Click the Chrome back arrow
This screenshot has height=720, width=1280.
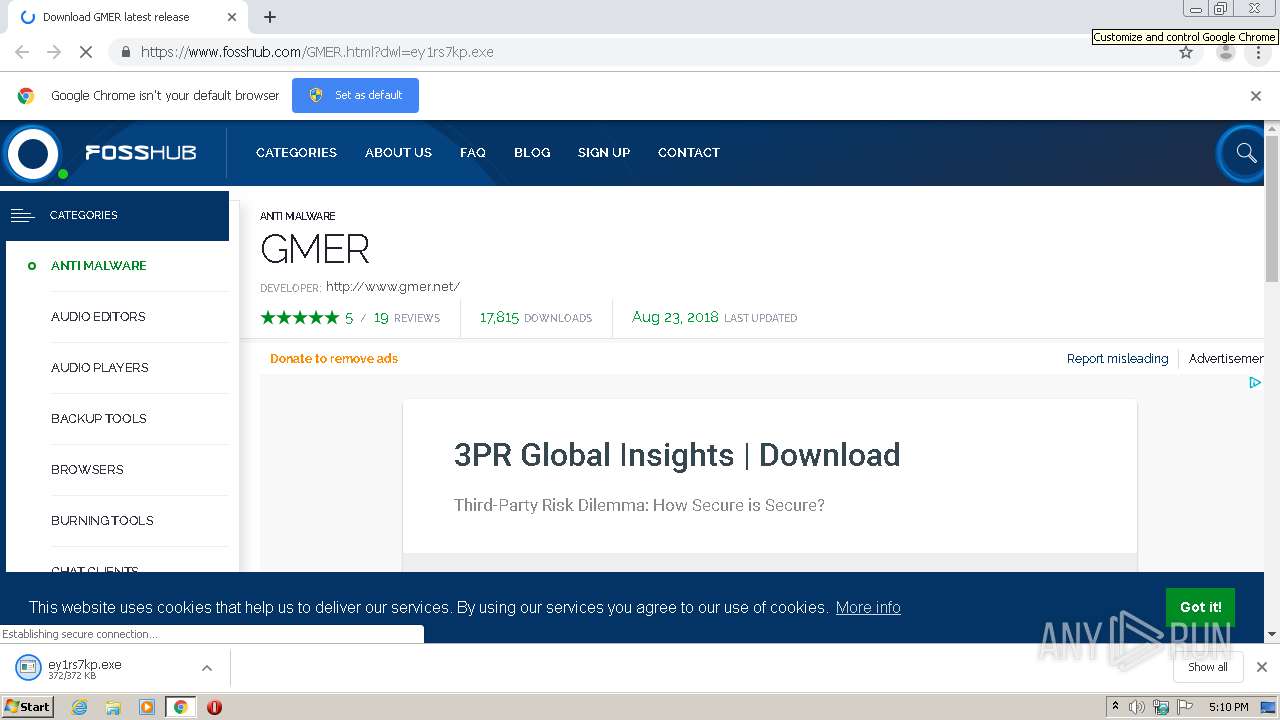(x=22, y=52)
